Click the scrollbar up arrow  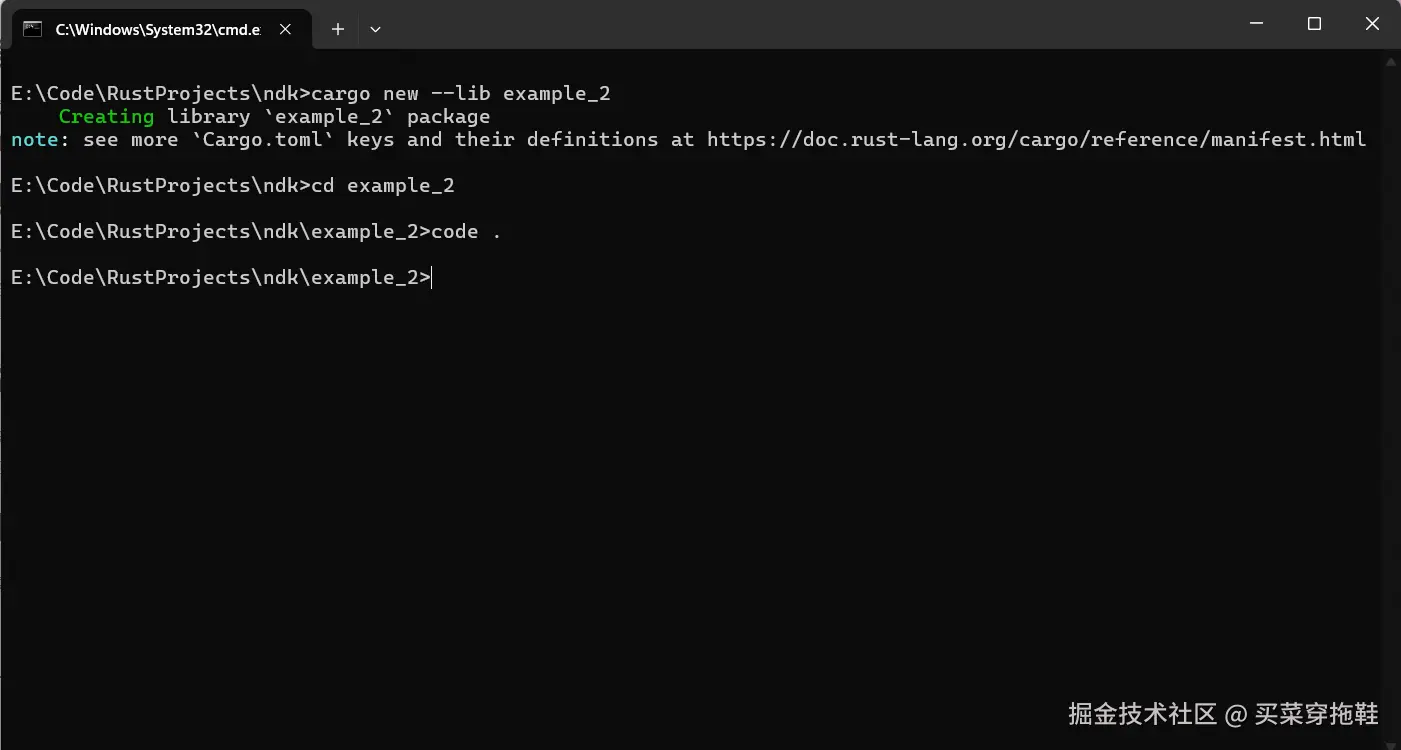click(1391, 61)
